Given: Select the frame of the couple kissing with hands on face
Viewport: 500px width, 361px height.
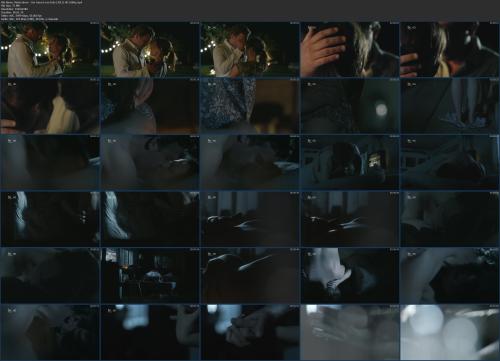Looking at the screenshot, I should point(250,49).
